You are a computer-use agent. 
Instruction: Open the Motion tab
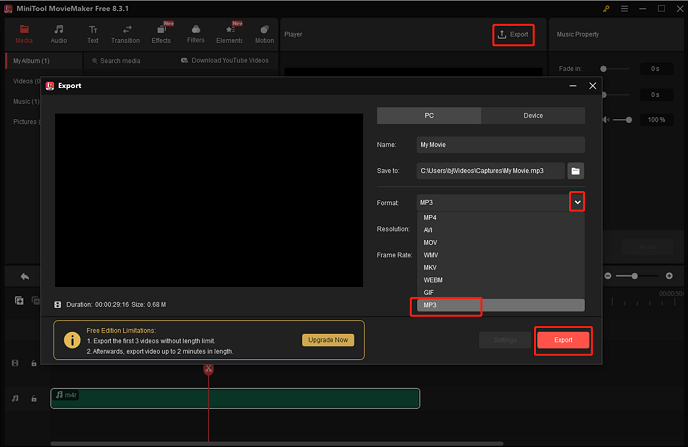[x=264, y=34]
